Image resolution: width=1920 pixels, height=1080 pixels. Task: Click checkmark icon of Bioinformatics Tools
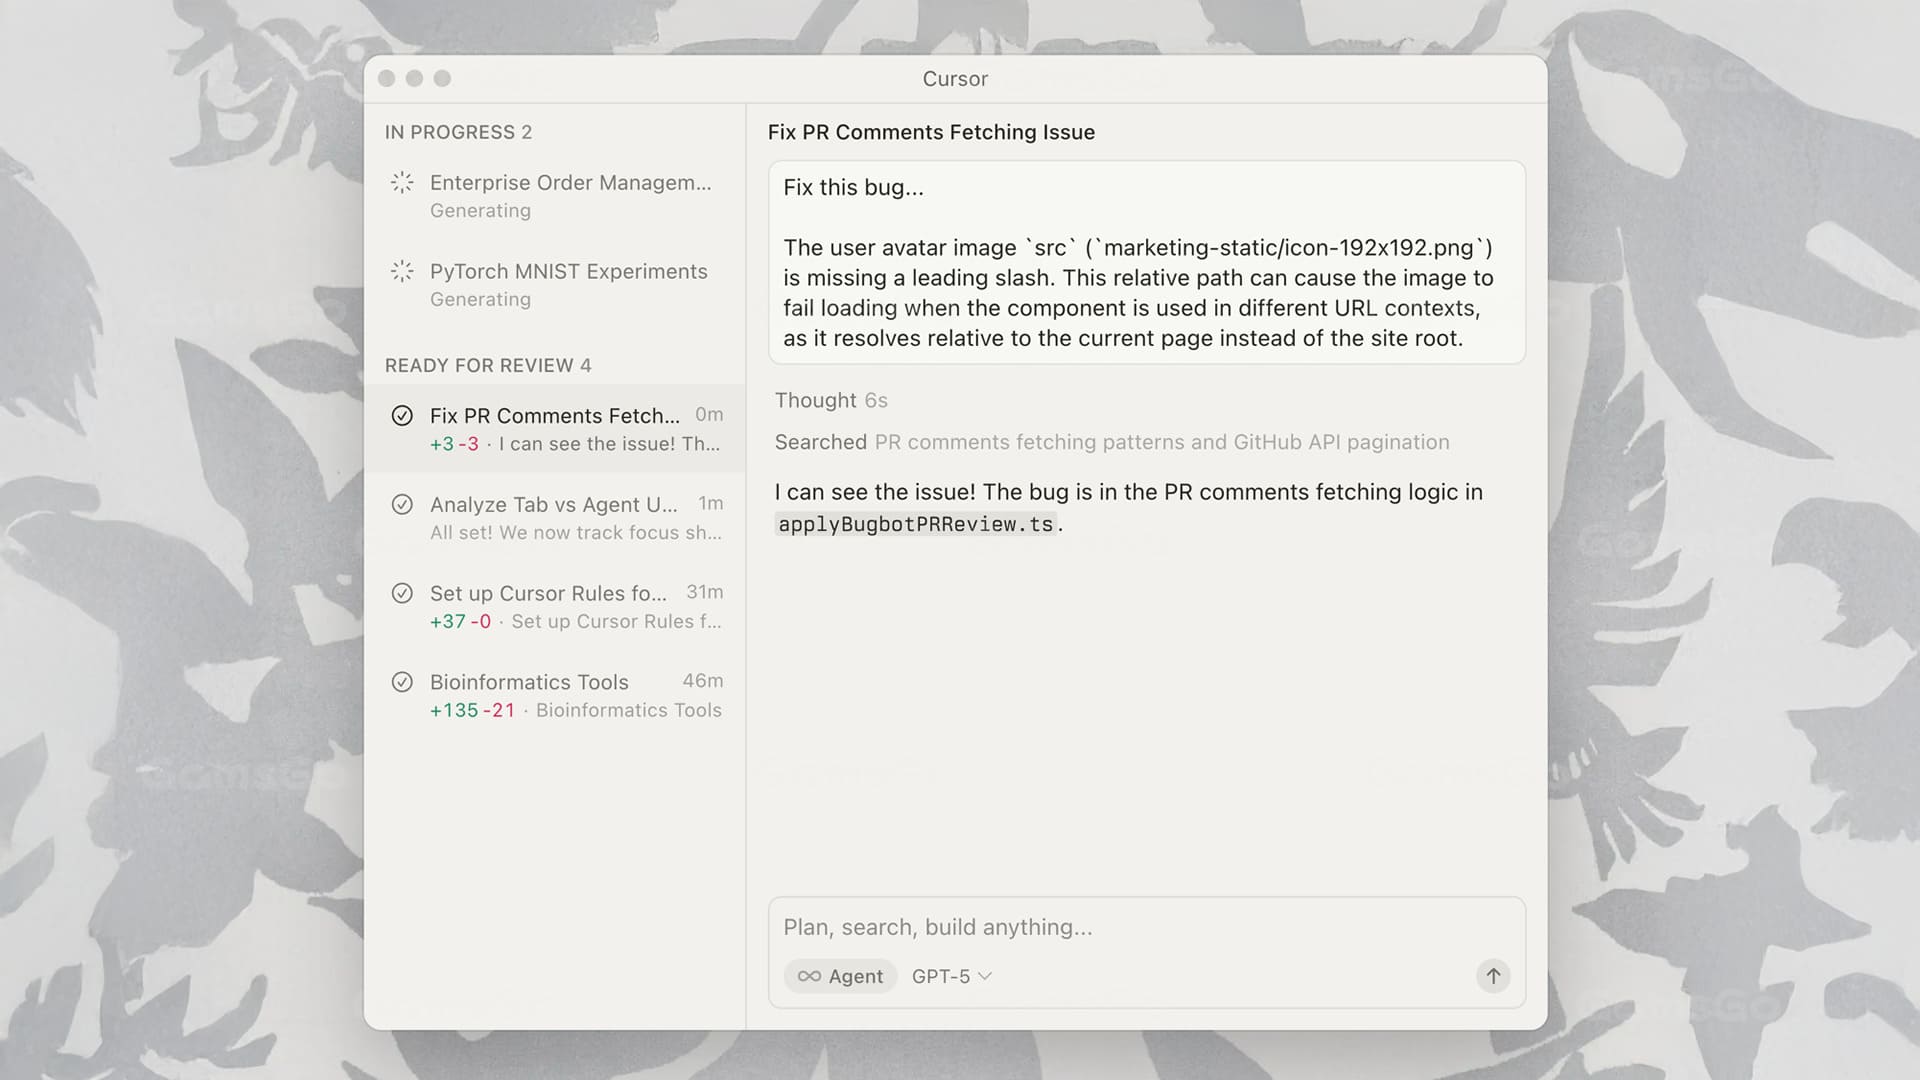402,682
